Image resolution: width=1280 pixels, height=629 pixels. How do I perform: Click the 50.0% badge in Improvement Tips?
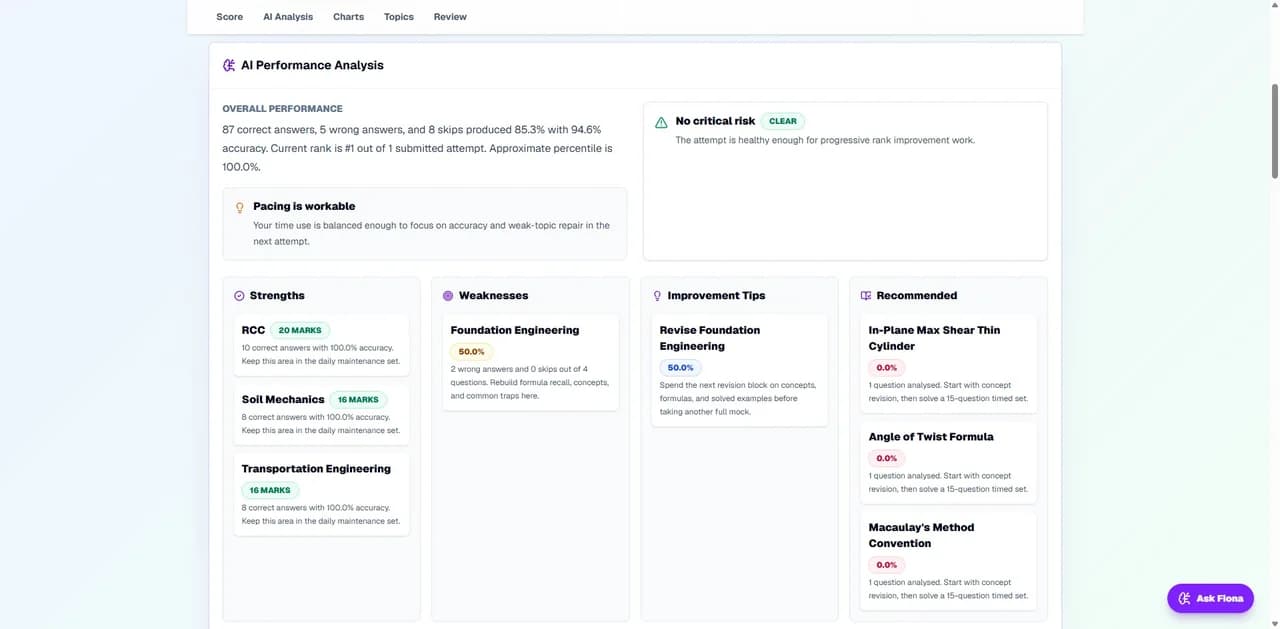pos(680,368)
